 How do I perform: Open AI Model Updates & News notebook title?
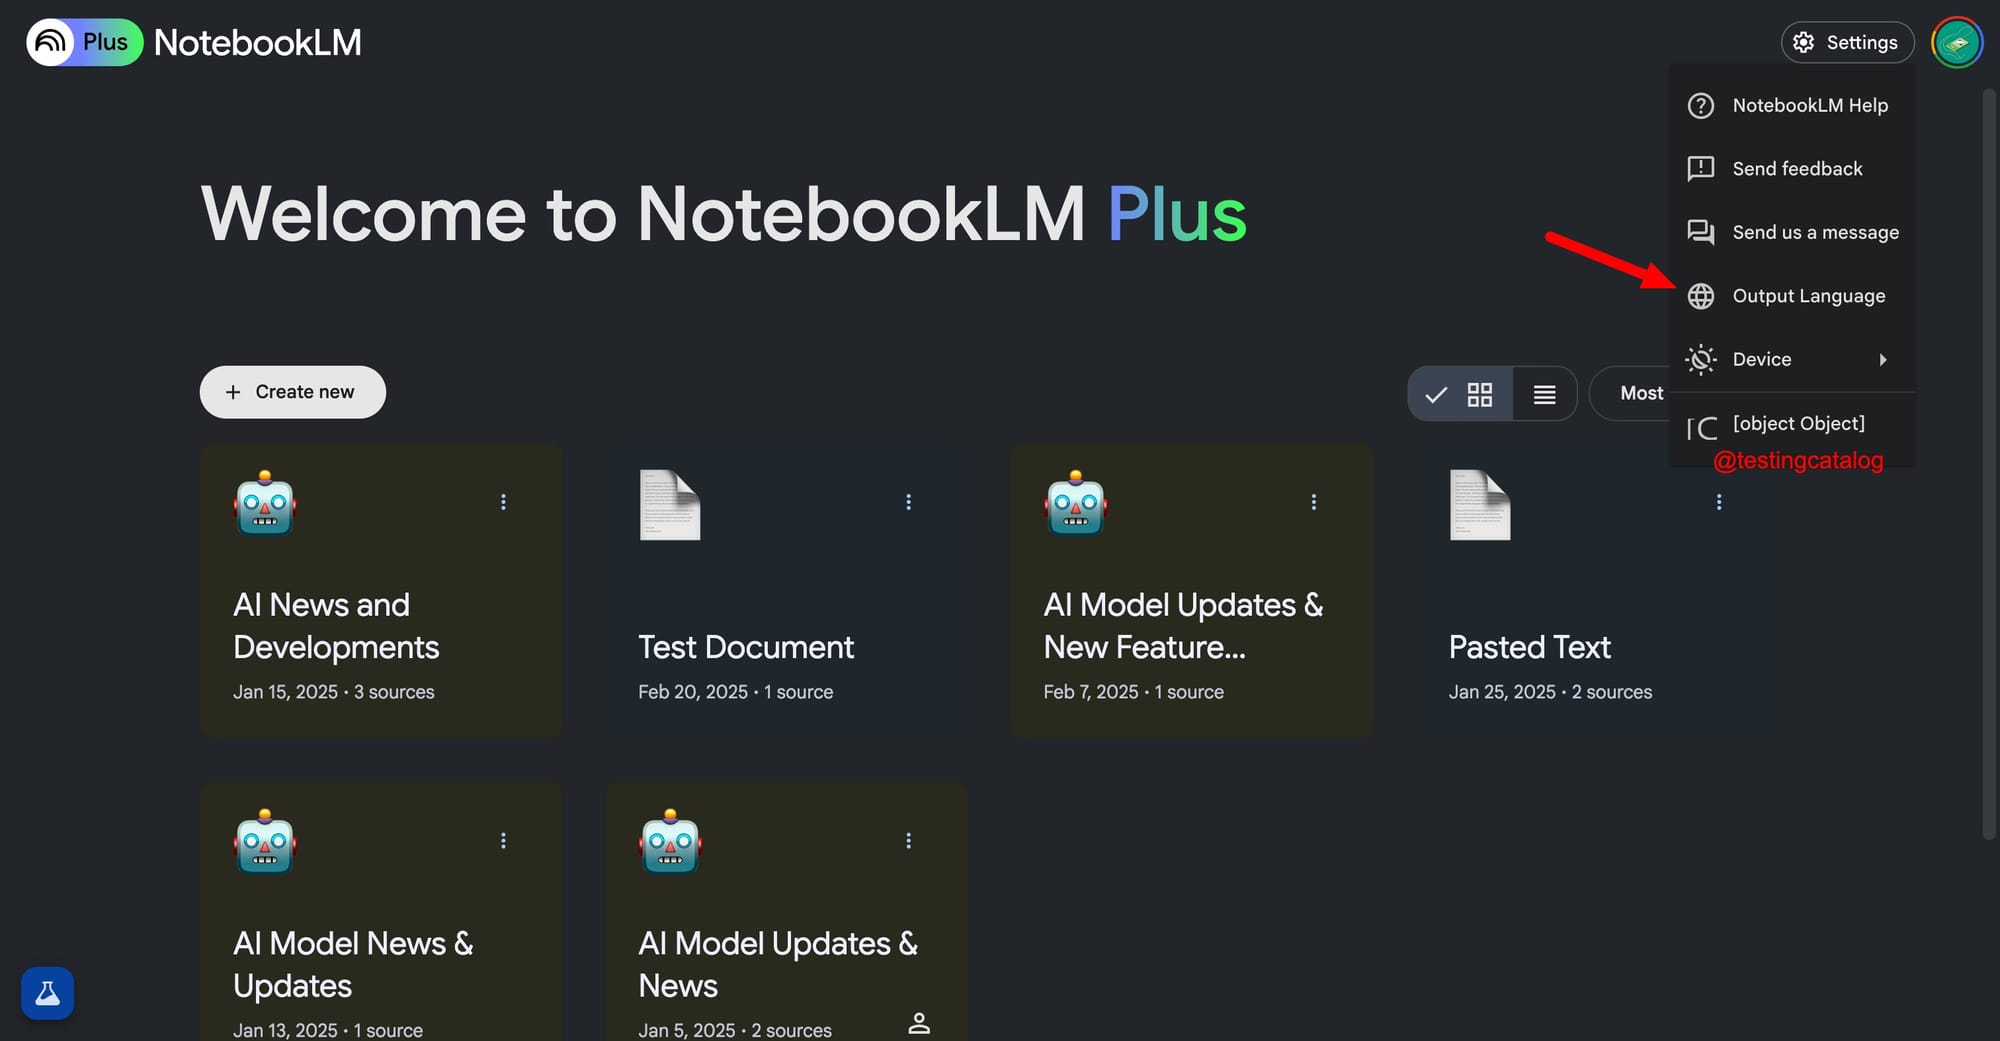(x=778, y=965)
